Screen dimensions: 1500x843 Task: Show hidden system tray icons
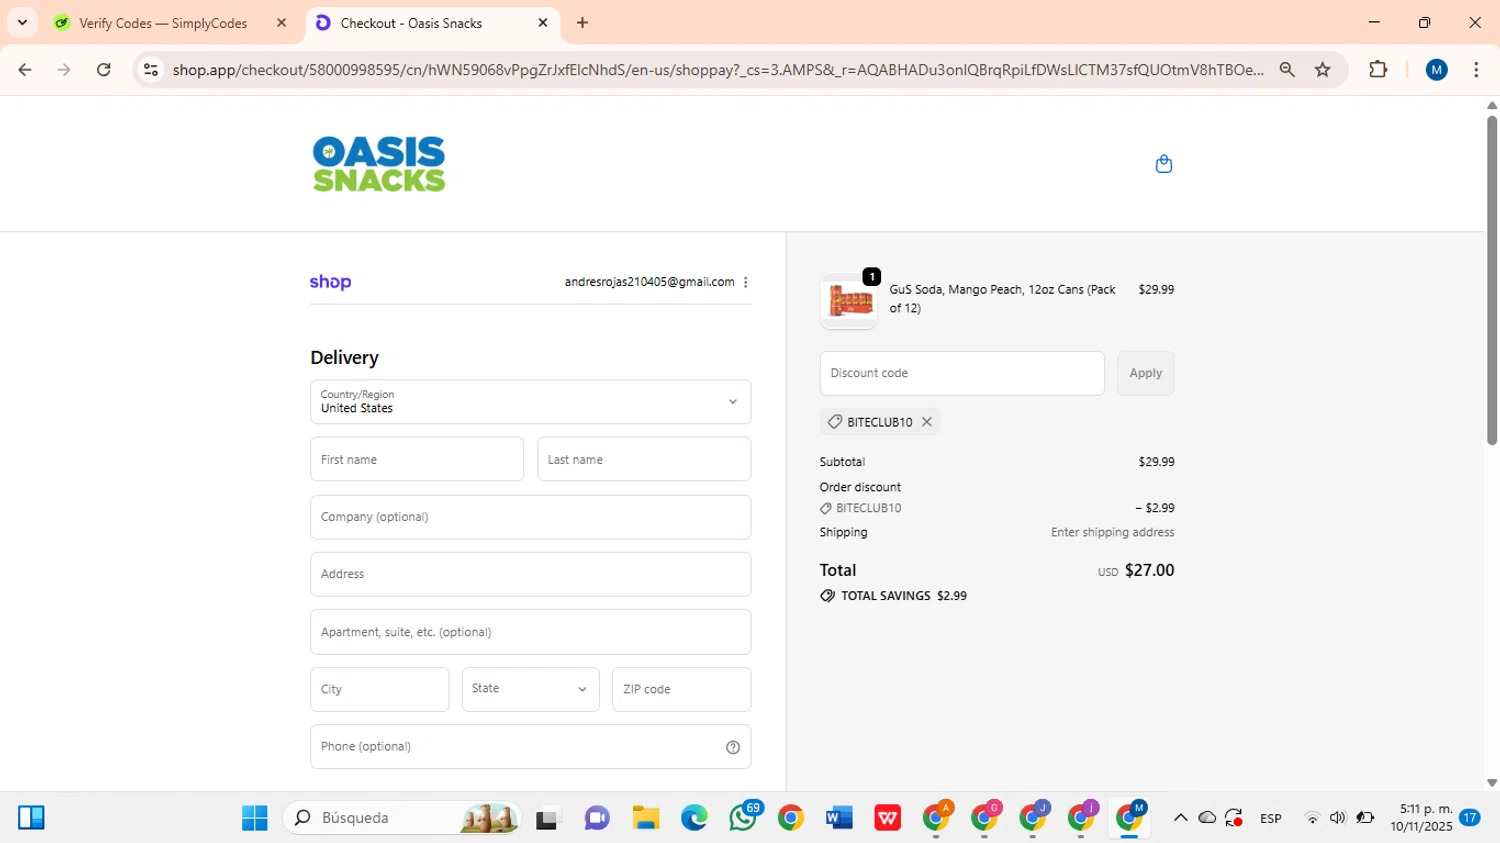tap(1180, 818)
